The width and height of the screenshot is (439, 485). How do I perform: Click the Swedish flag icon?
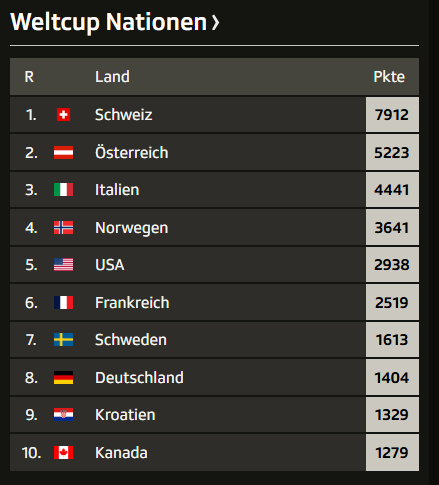63,340
